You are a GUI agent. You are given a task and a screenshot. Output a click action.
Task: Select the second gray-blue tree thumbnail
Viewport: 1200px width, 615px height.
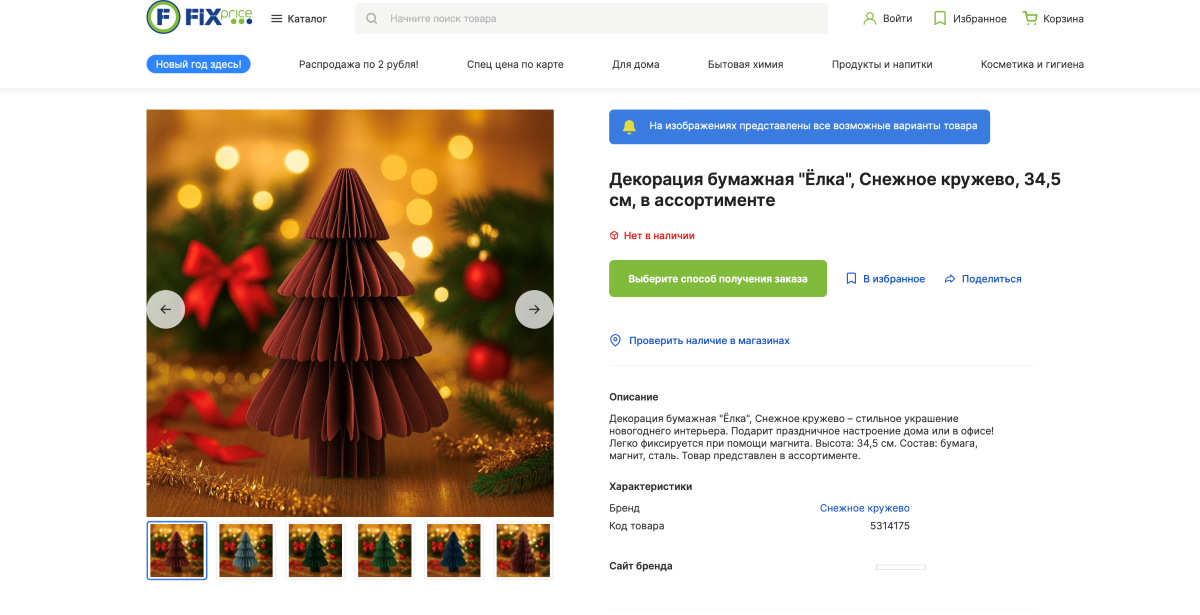pyautogui.click(x=246, y=550)
